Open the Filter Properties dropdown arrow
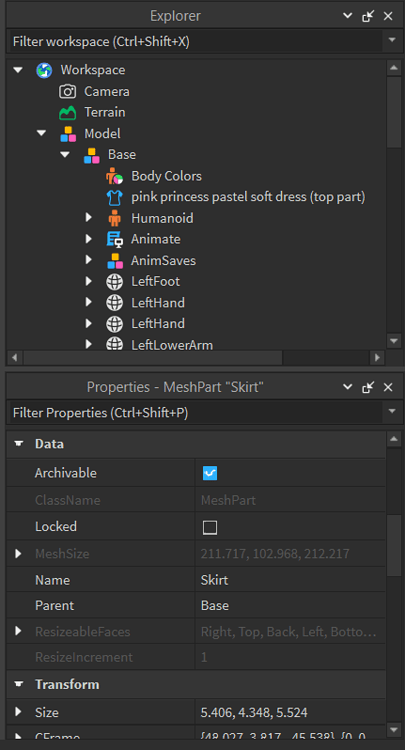 tap(393, 411)
